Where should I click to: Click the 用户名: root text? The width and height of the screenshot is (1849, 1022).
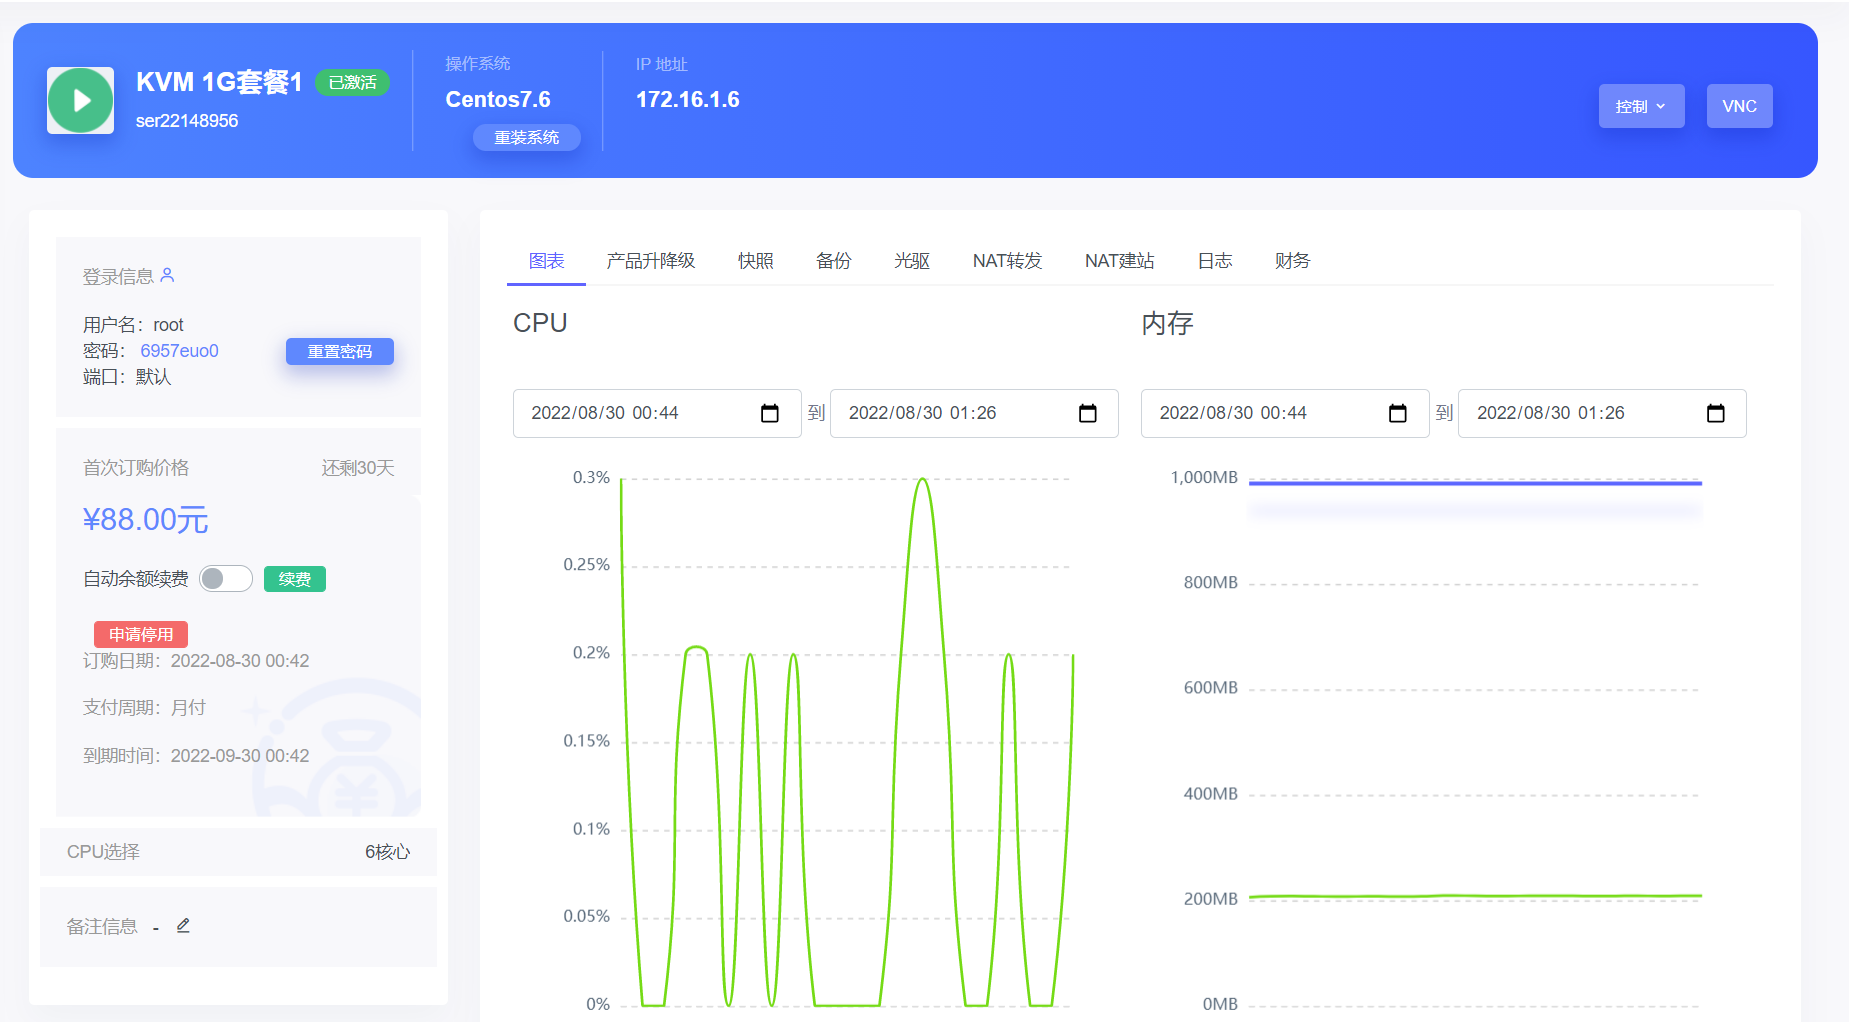pyautogui.click(x=133, y=325)
